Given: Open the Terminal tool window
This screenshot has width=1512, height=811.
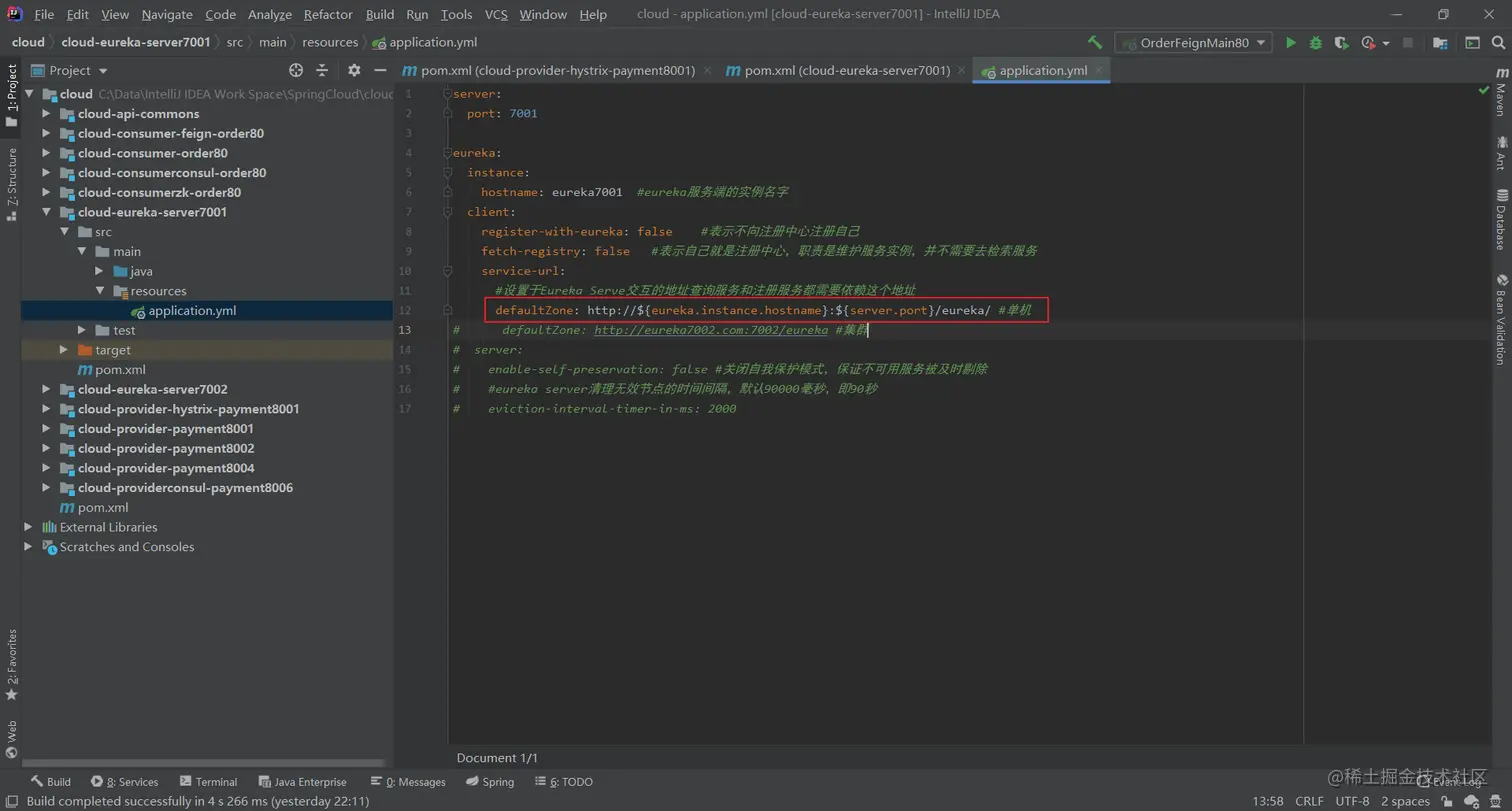Looking at the screenshot, I should tap(208, 782).
